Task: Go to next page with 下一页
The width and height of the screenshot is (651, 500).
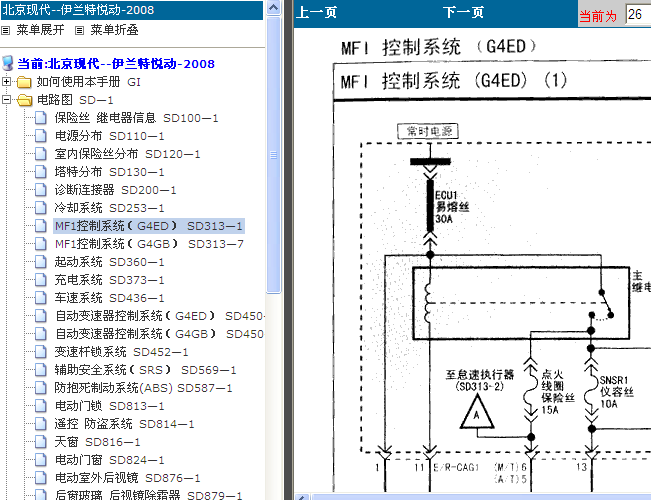Action: coord(463,12)
